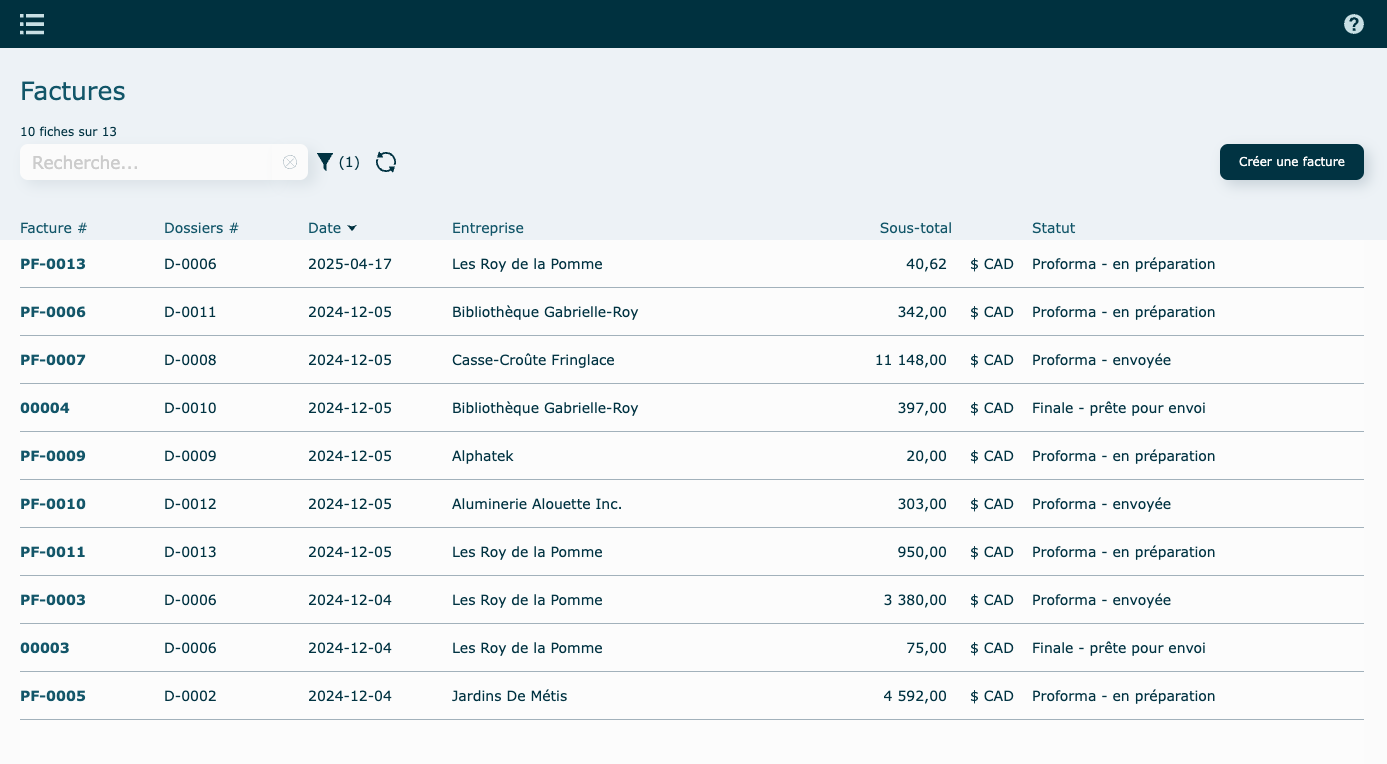Sort by the Date column arrow
This screenshot has width=1387, height=764.
[352, 228]
